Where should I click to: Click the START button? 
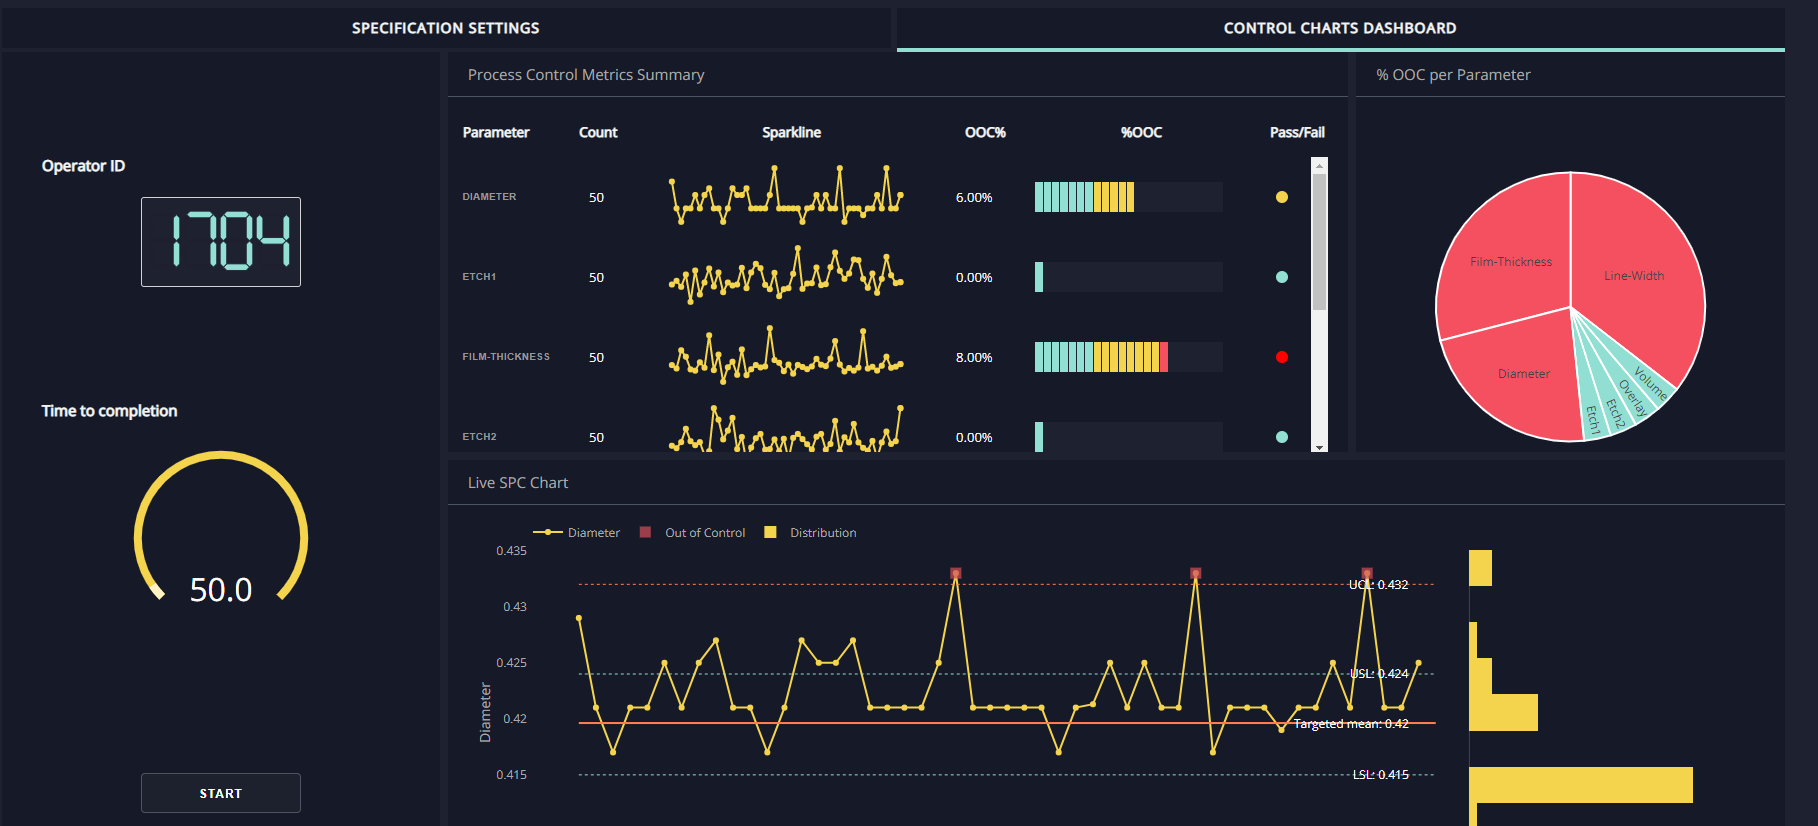(221, 793)
